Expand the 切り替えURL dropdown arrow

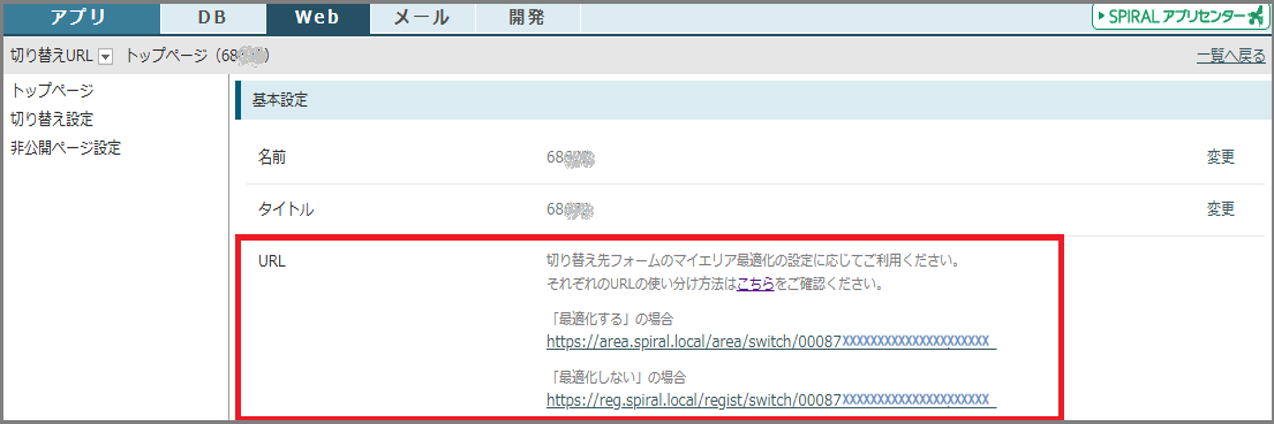tap(106, 56)
